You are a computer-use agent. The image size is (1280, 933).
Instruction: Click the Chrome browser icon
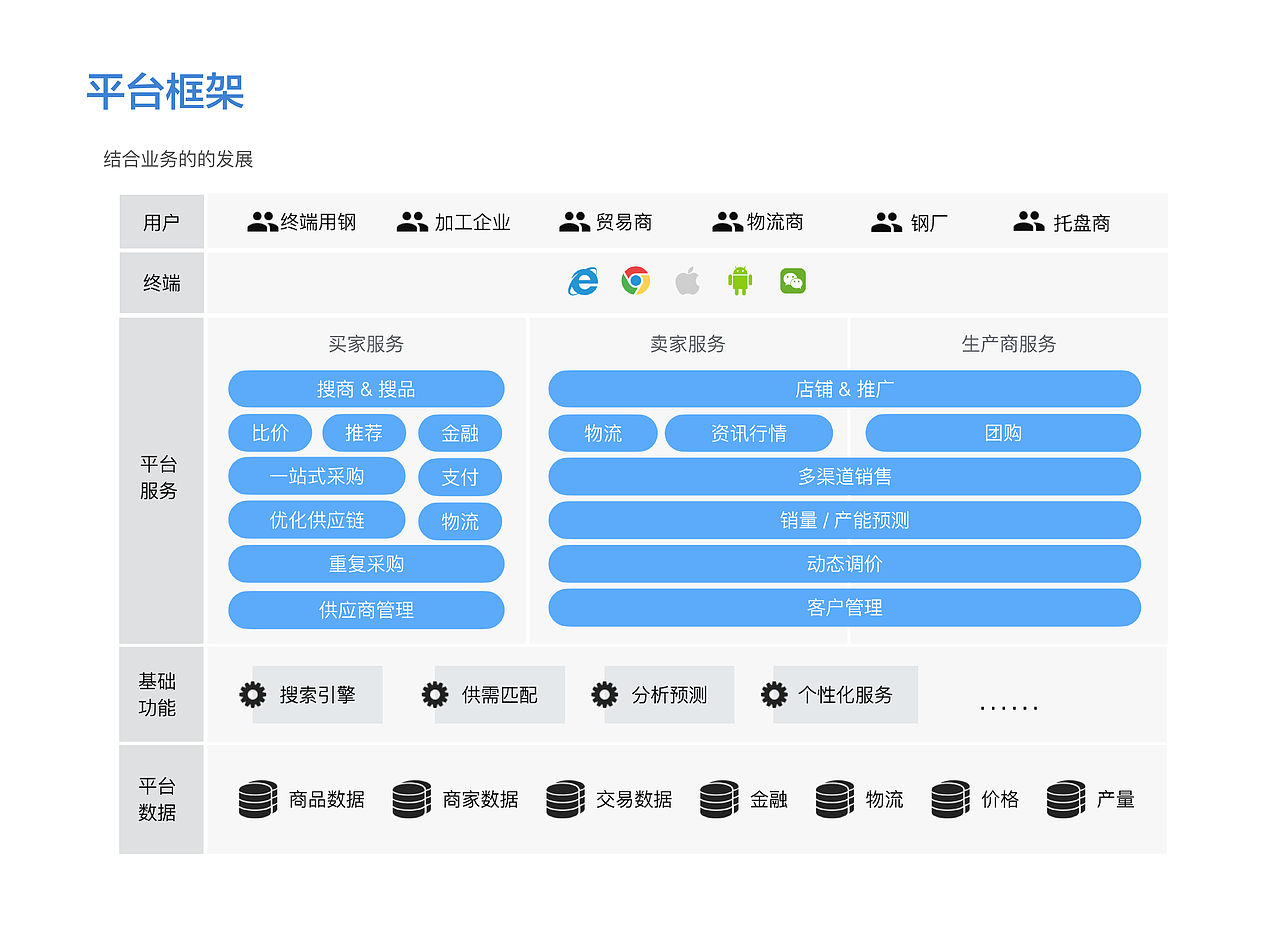pyautogui.click(x=636, y=281)
